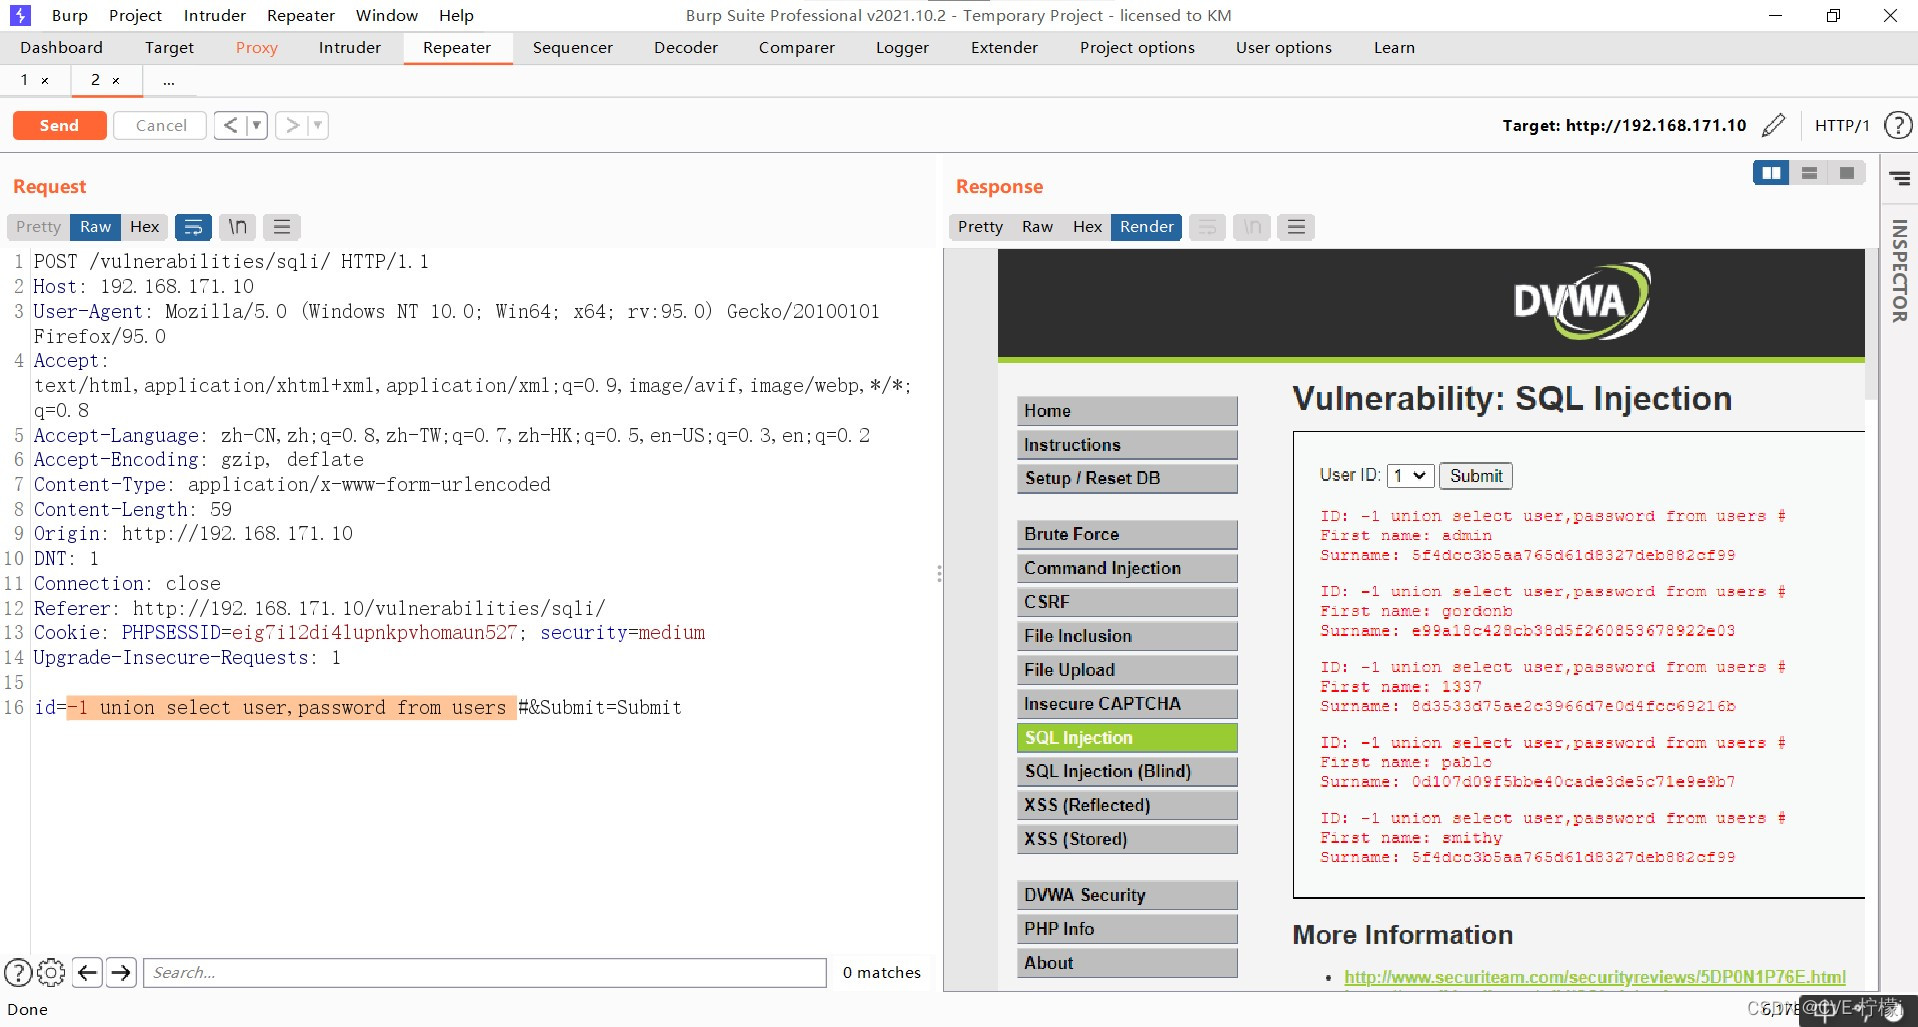Screen dimensions: 1918x1027
Task: Click Submit in DVWA form
Action: 1475,476
